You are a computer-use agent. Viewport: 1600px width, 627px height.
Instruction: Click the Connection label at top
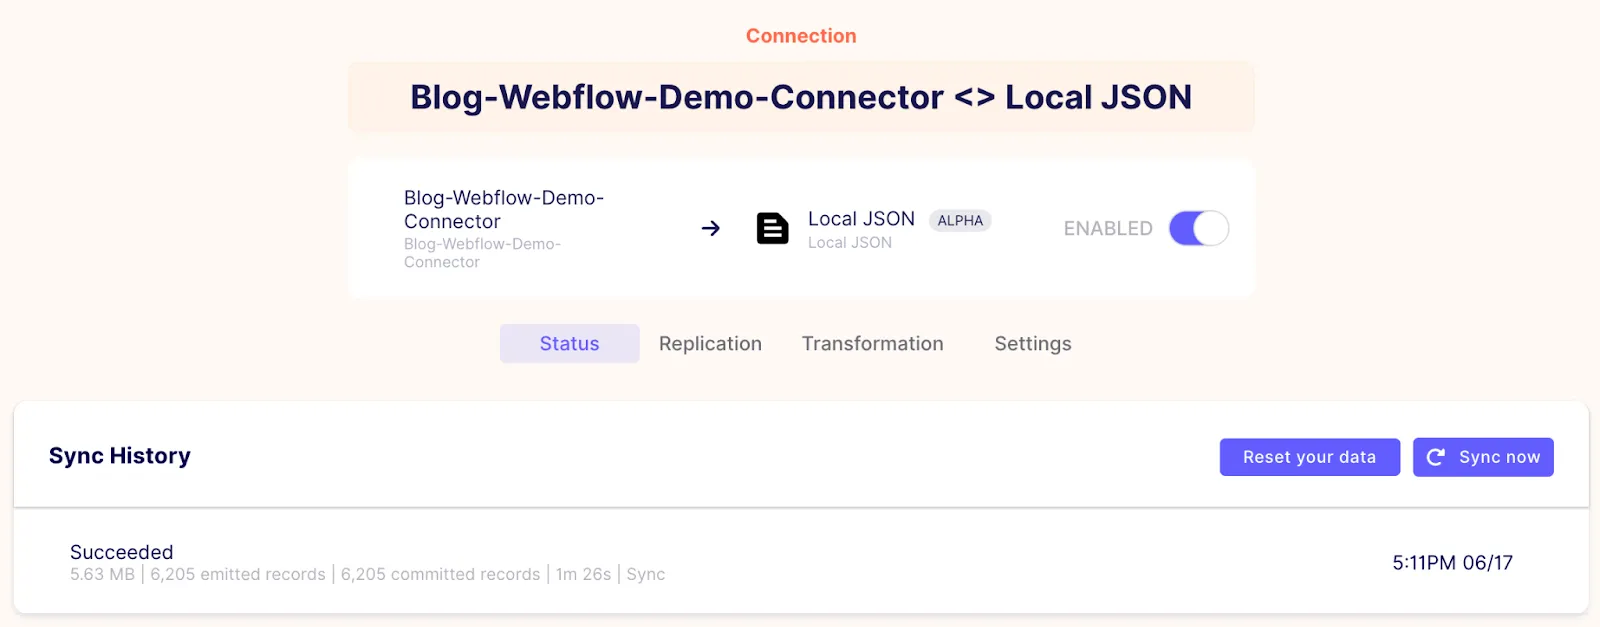tap(801, 36)
